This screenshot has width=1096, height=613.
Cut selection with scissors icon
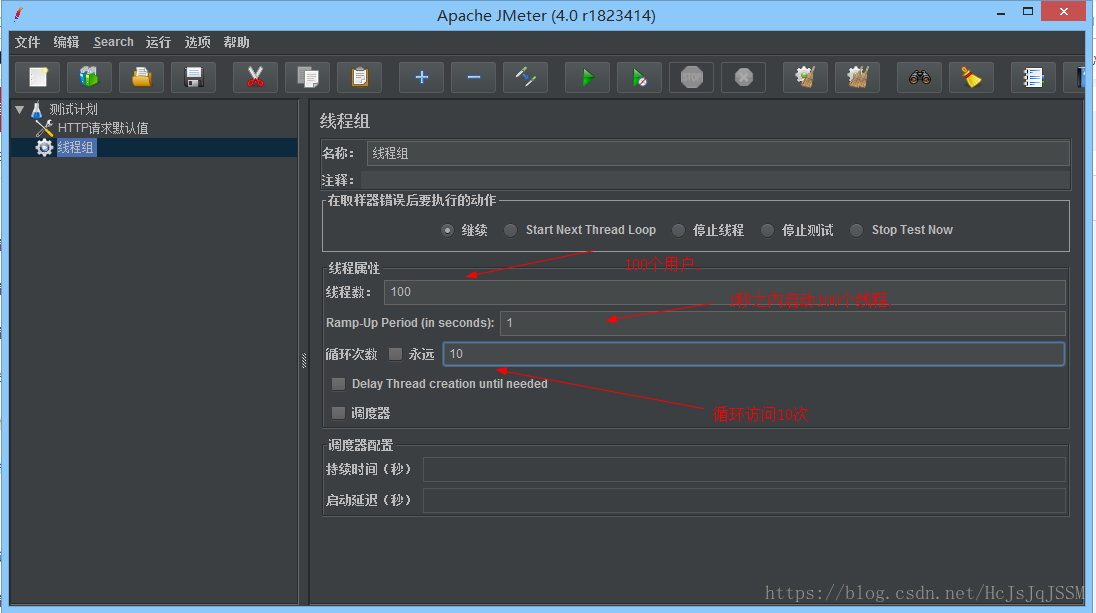(255, 77)
